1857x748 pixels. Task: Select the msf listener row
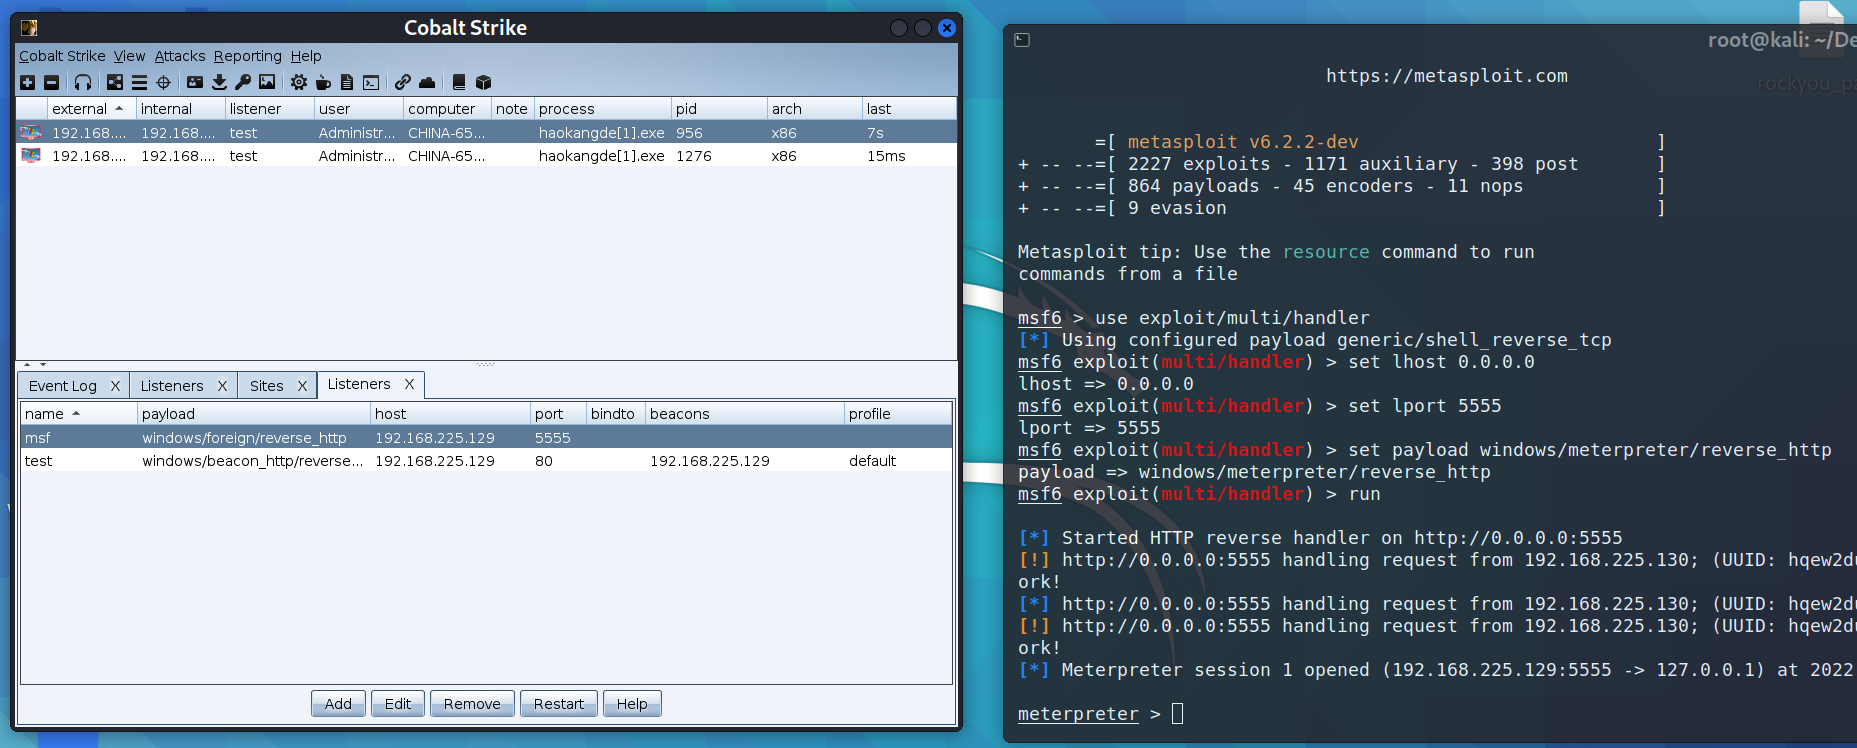(x=486, y=438)
